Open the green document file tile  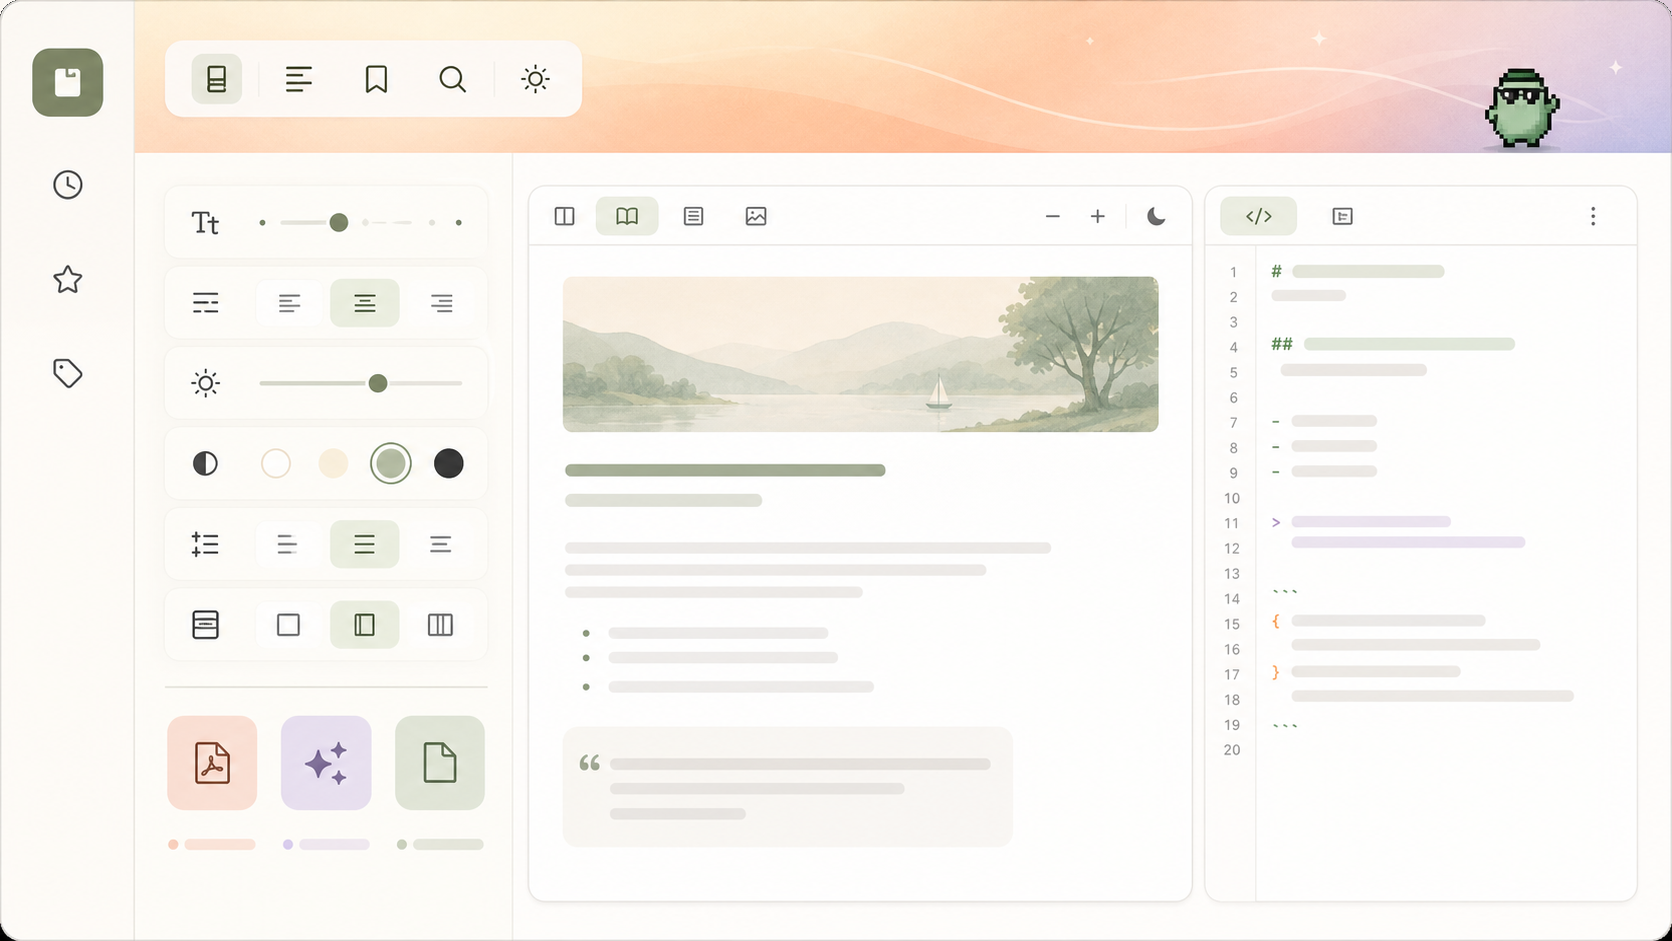pos(440,763)
